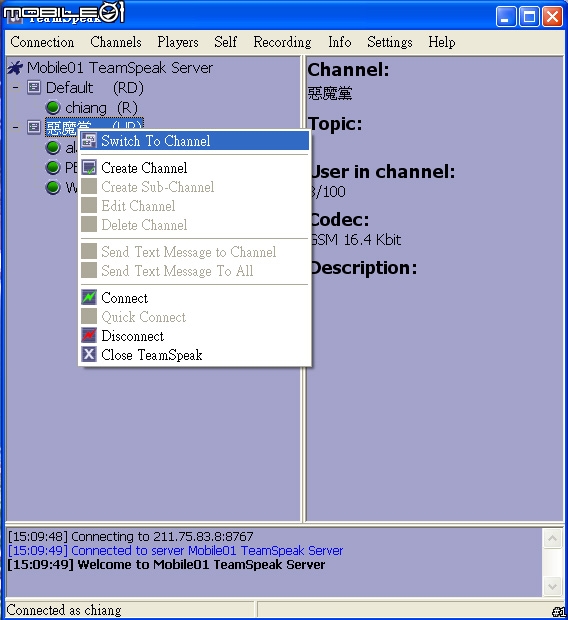Open the Help menu

[x=441, y=42]
